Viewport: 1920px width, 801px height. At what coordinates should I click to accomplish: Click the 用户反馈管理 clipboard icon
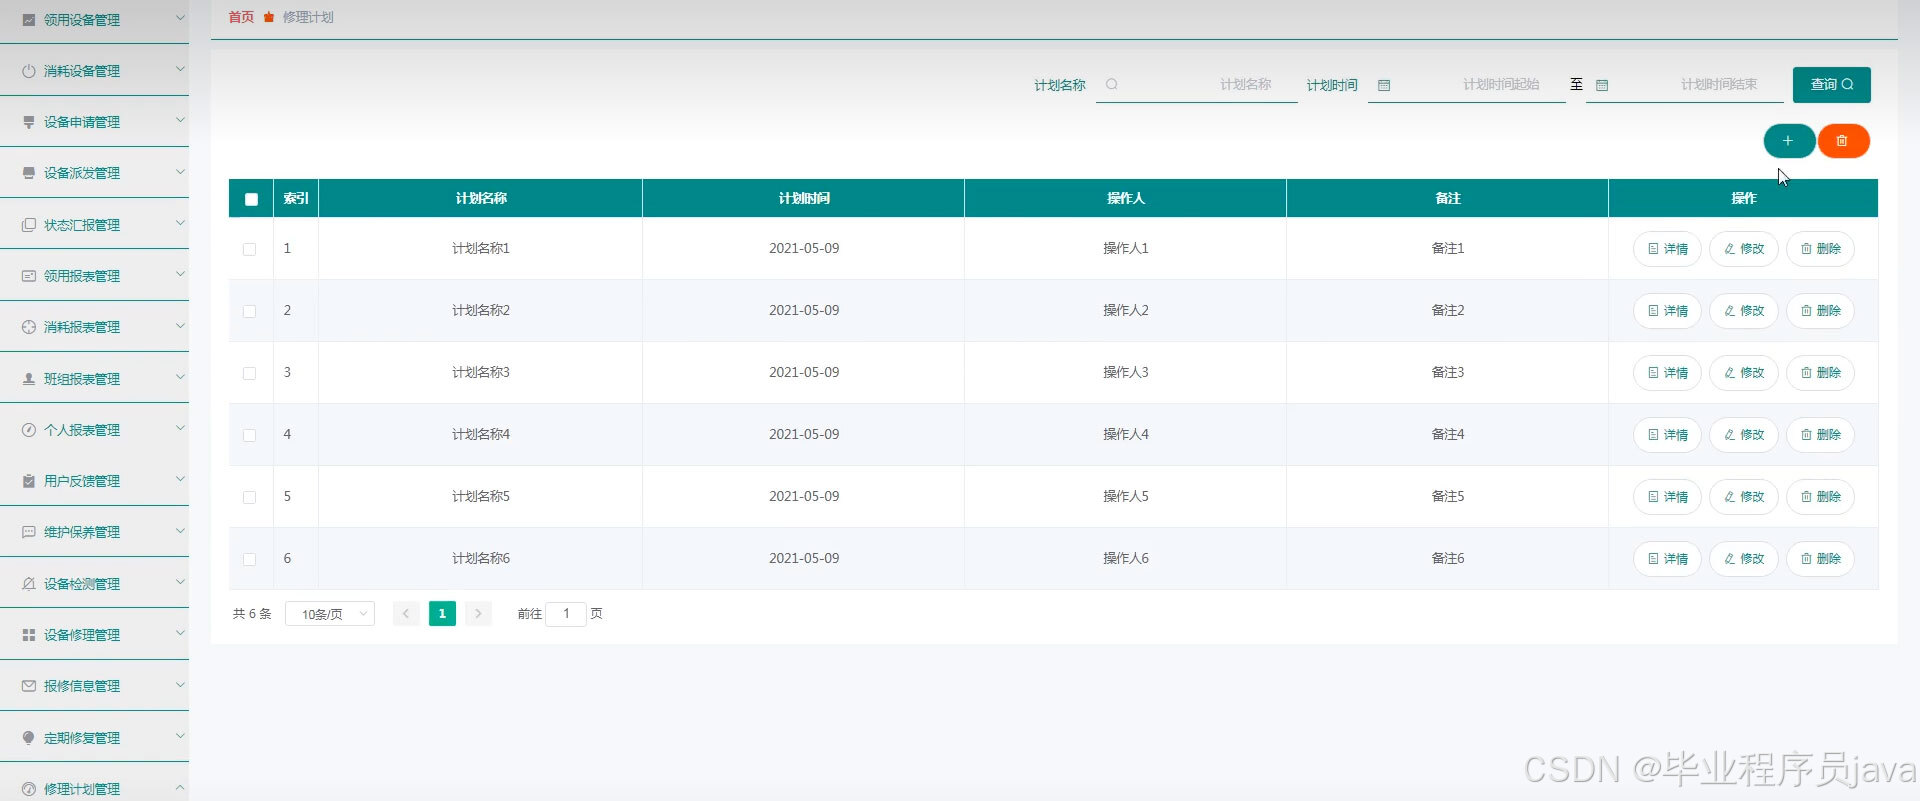[x=29, y=481]
